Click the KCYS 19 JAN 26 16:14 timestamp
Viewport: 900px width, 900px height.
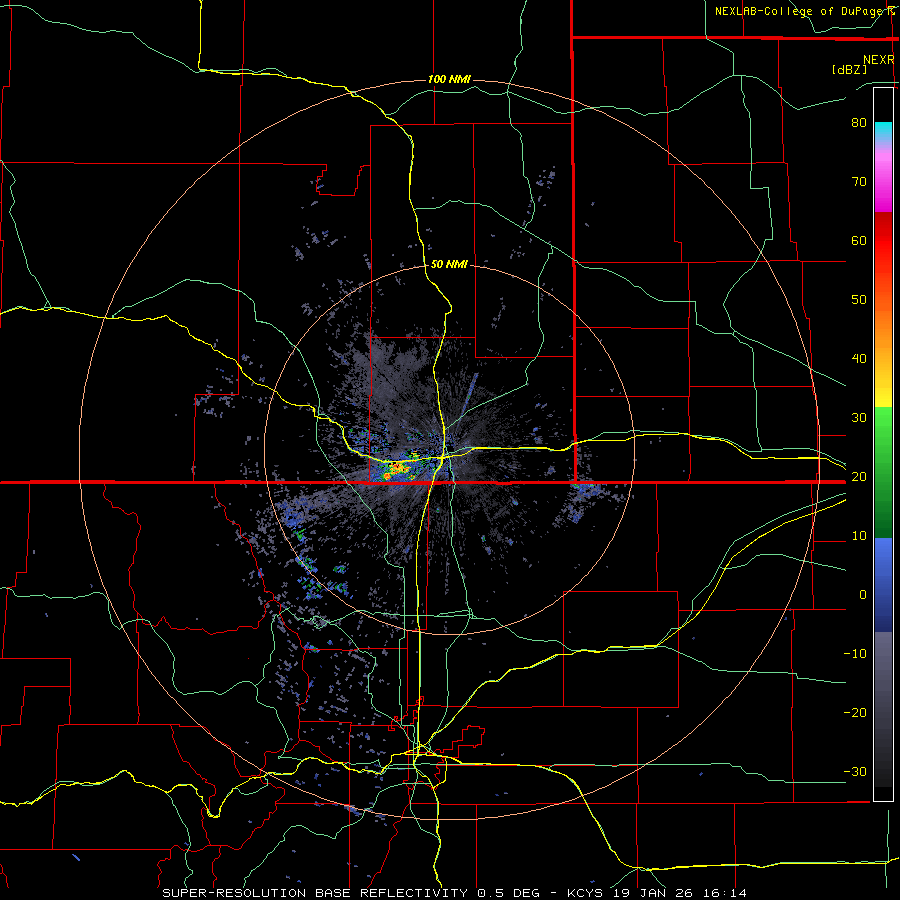tap(657, 893)
